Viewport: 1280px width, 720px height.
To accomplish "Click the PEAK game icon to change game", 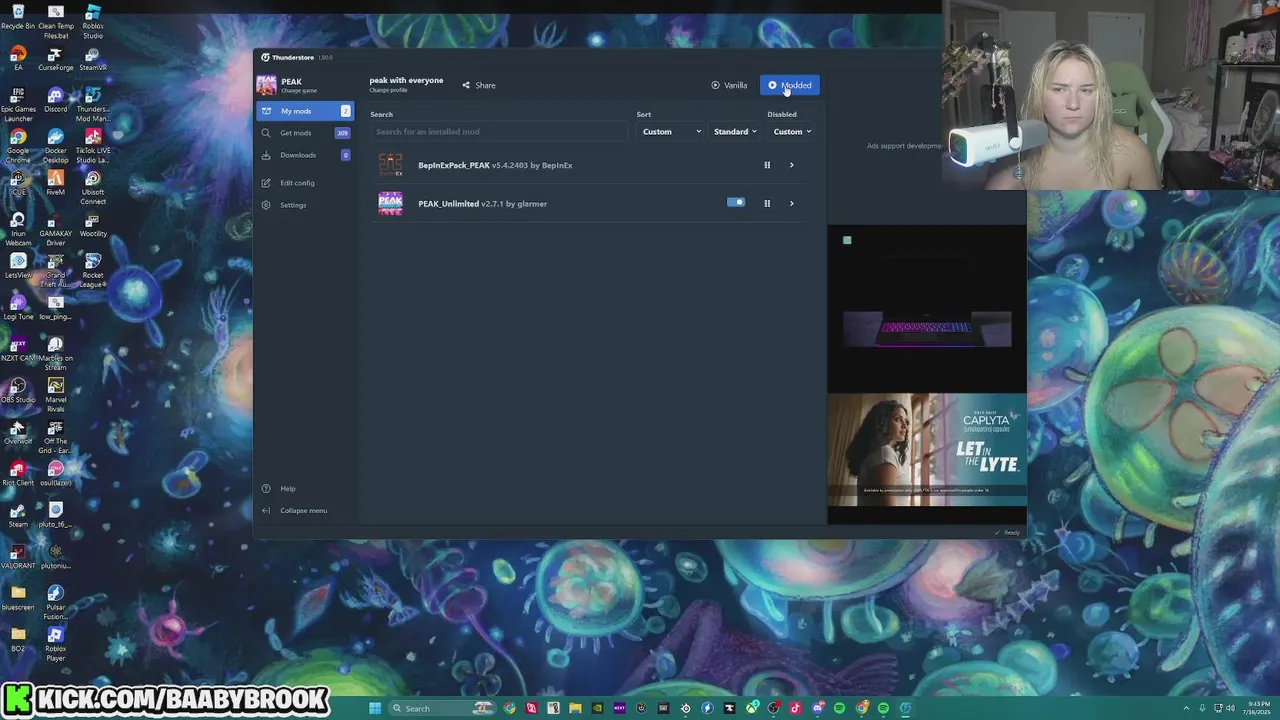I will 266,85.
